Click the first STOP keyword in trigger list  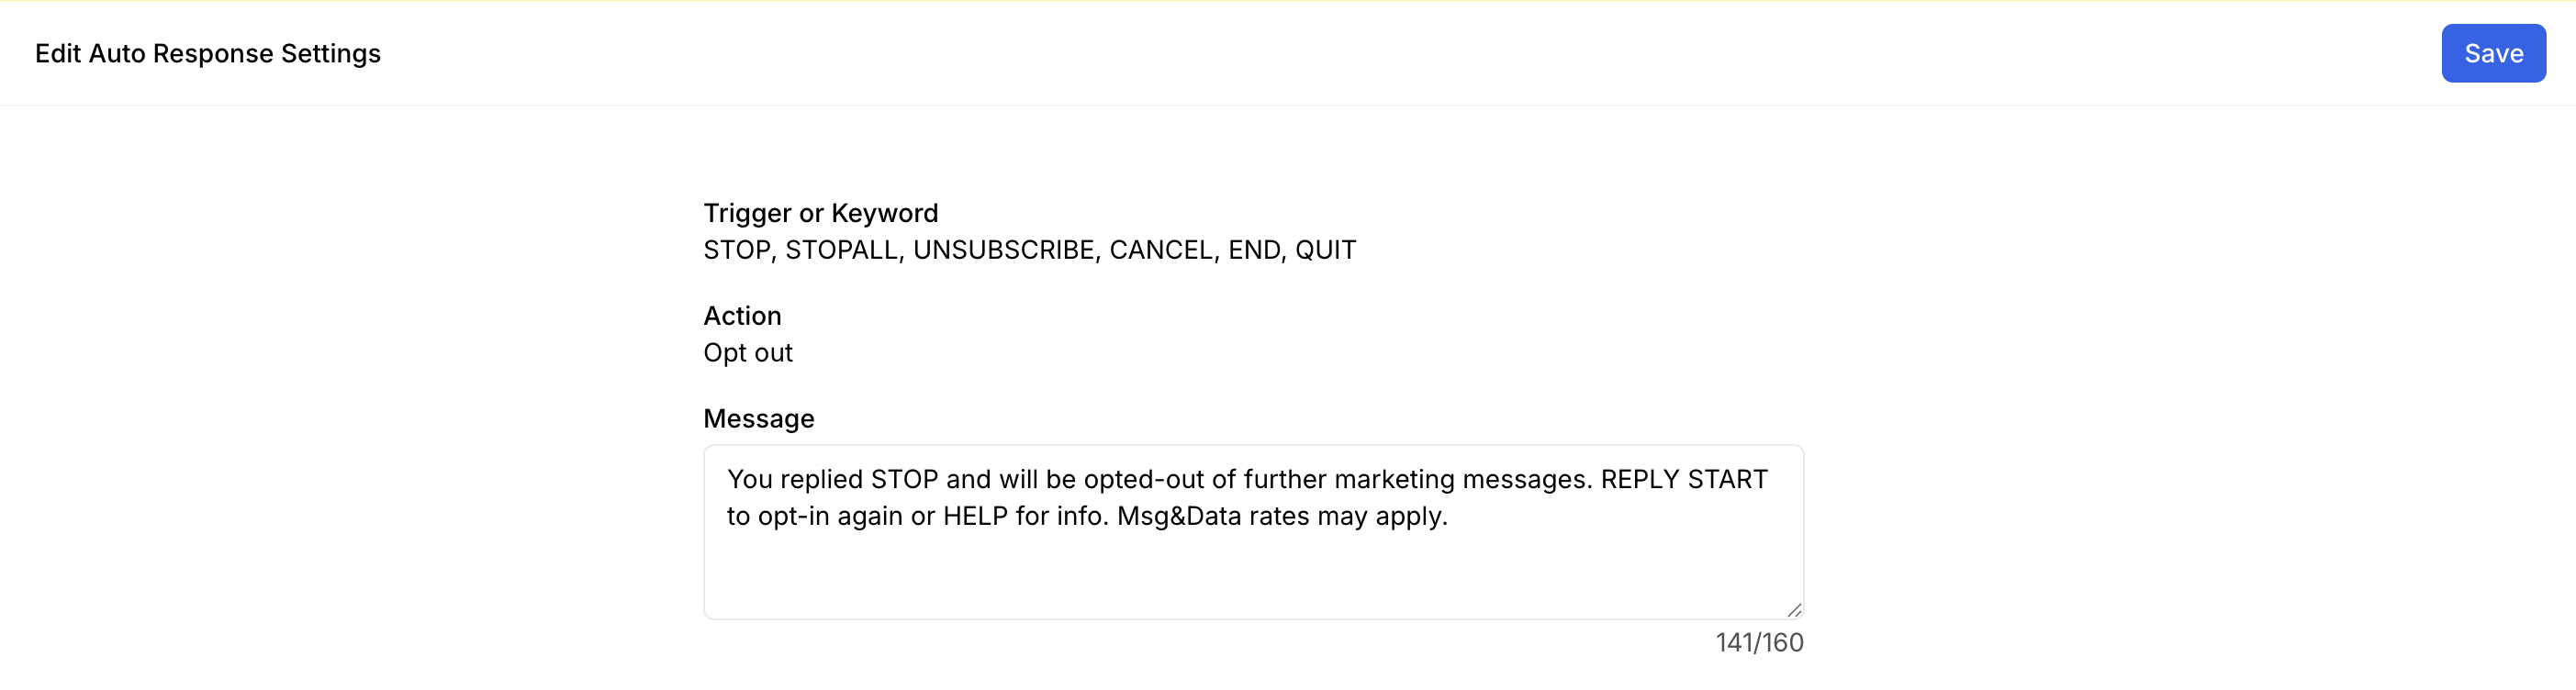click(x=737, y=250)
